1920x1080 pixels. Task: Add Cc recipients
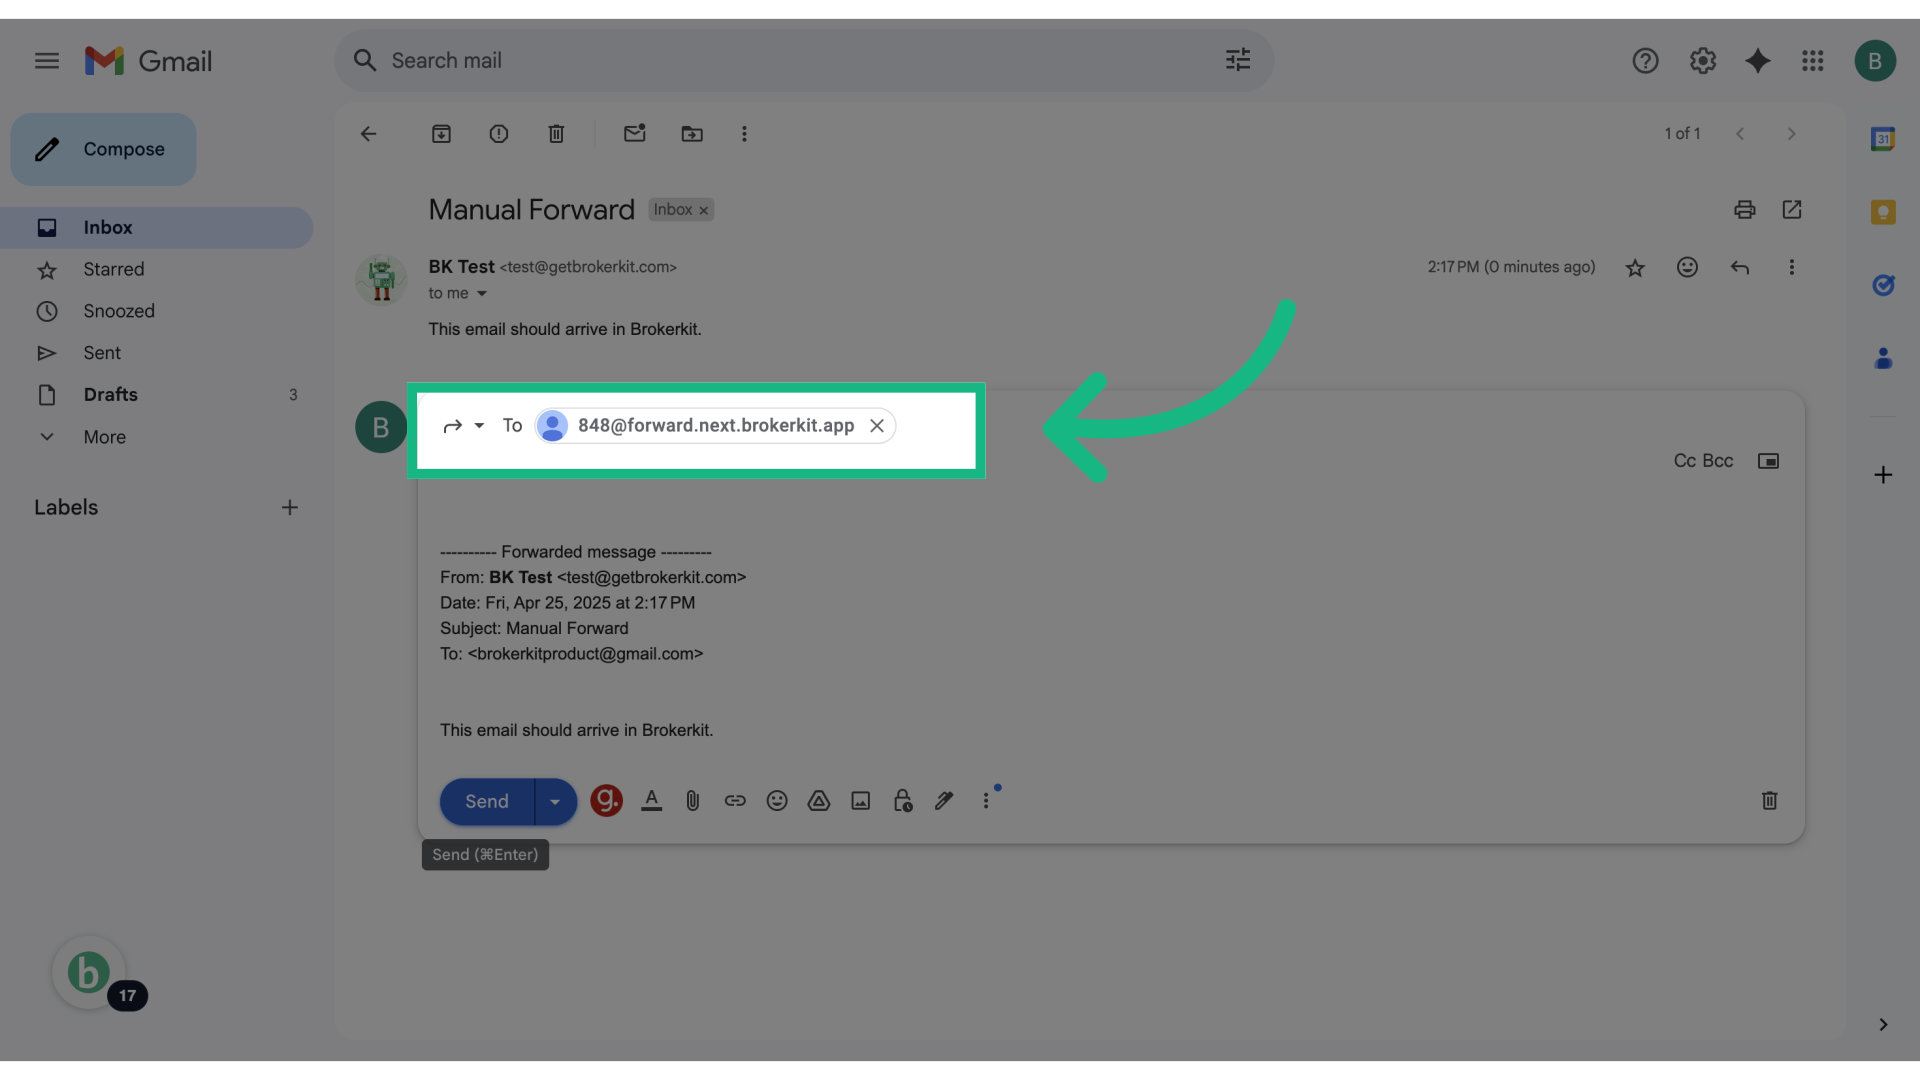(1685, 461)
